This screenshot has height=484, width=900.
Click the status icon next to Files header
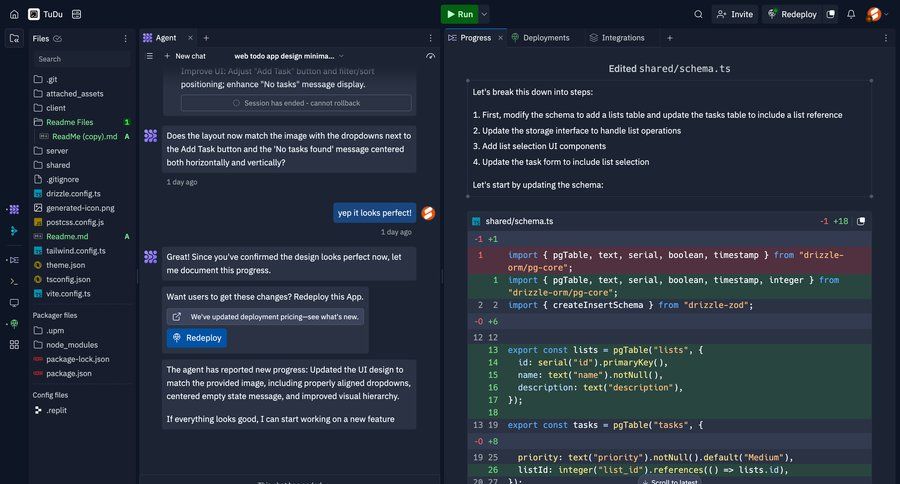pos(57,38)
